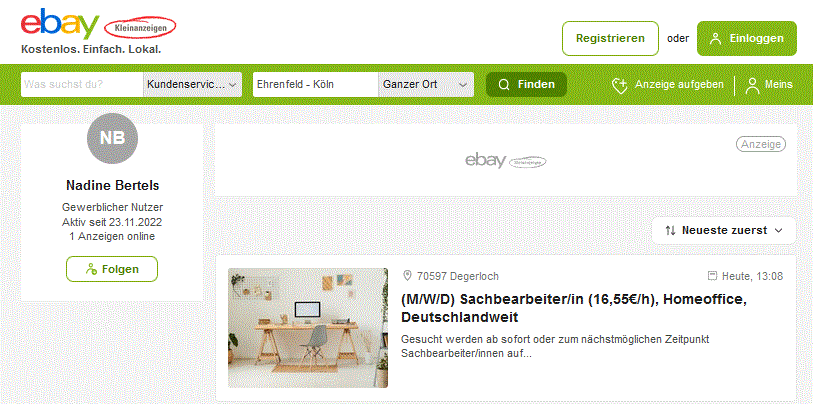Open the Sachbearbeiter/in Homeoffice listing title
This screenshot has height=404, width=813.
[573, 308]
